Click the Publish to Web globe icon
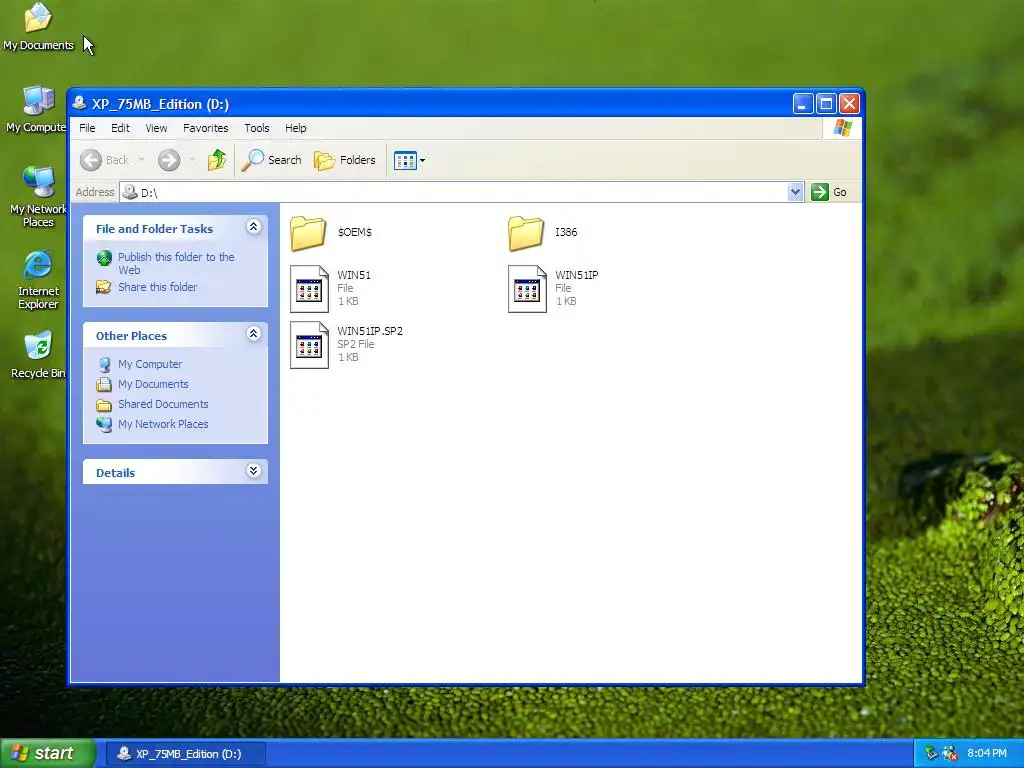This screenshot has height=768, width=1024. coord(104,258)
